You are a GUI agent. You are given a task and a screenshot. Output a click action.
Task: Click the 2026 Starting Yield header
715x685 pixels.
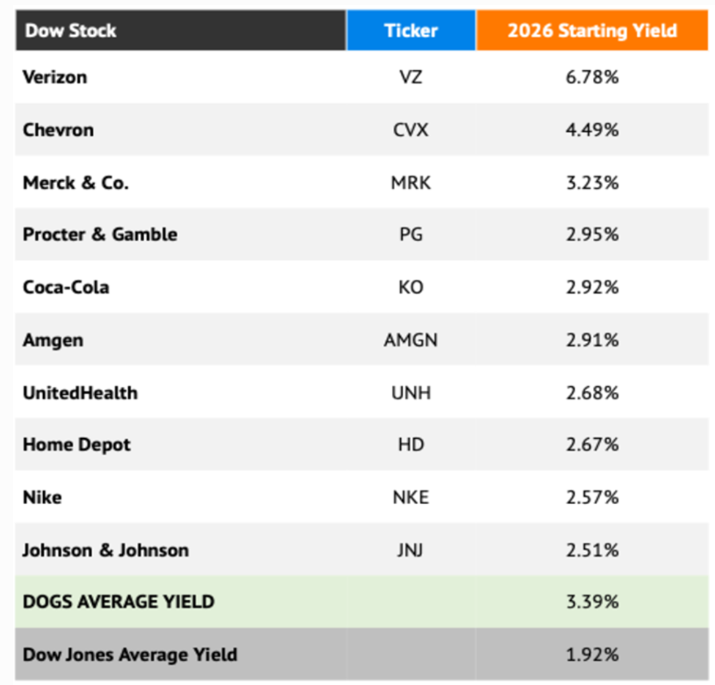[x=592, y=30]
